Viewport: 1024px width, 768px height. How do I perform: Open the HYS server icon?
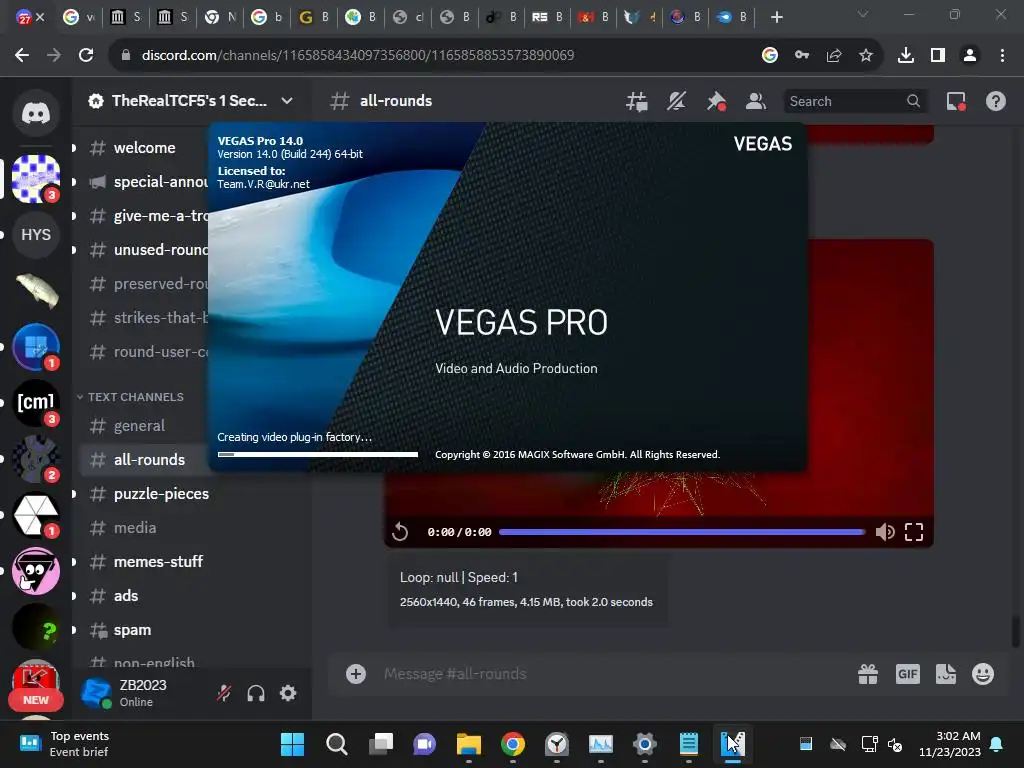pyautogui.click(x=36, y=234)
